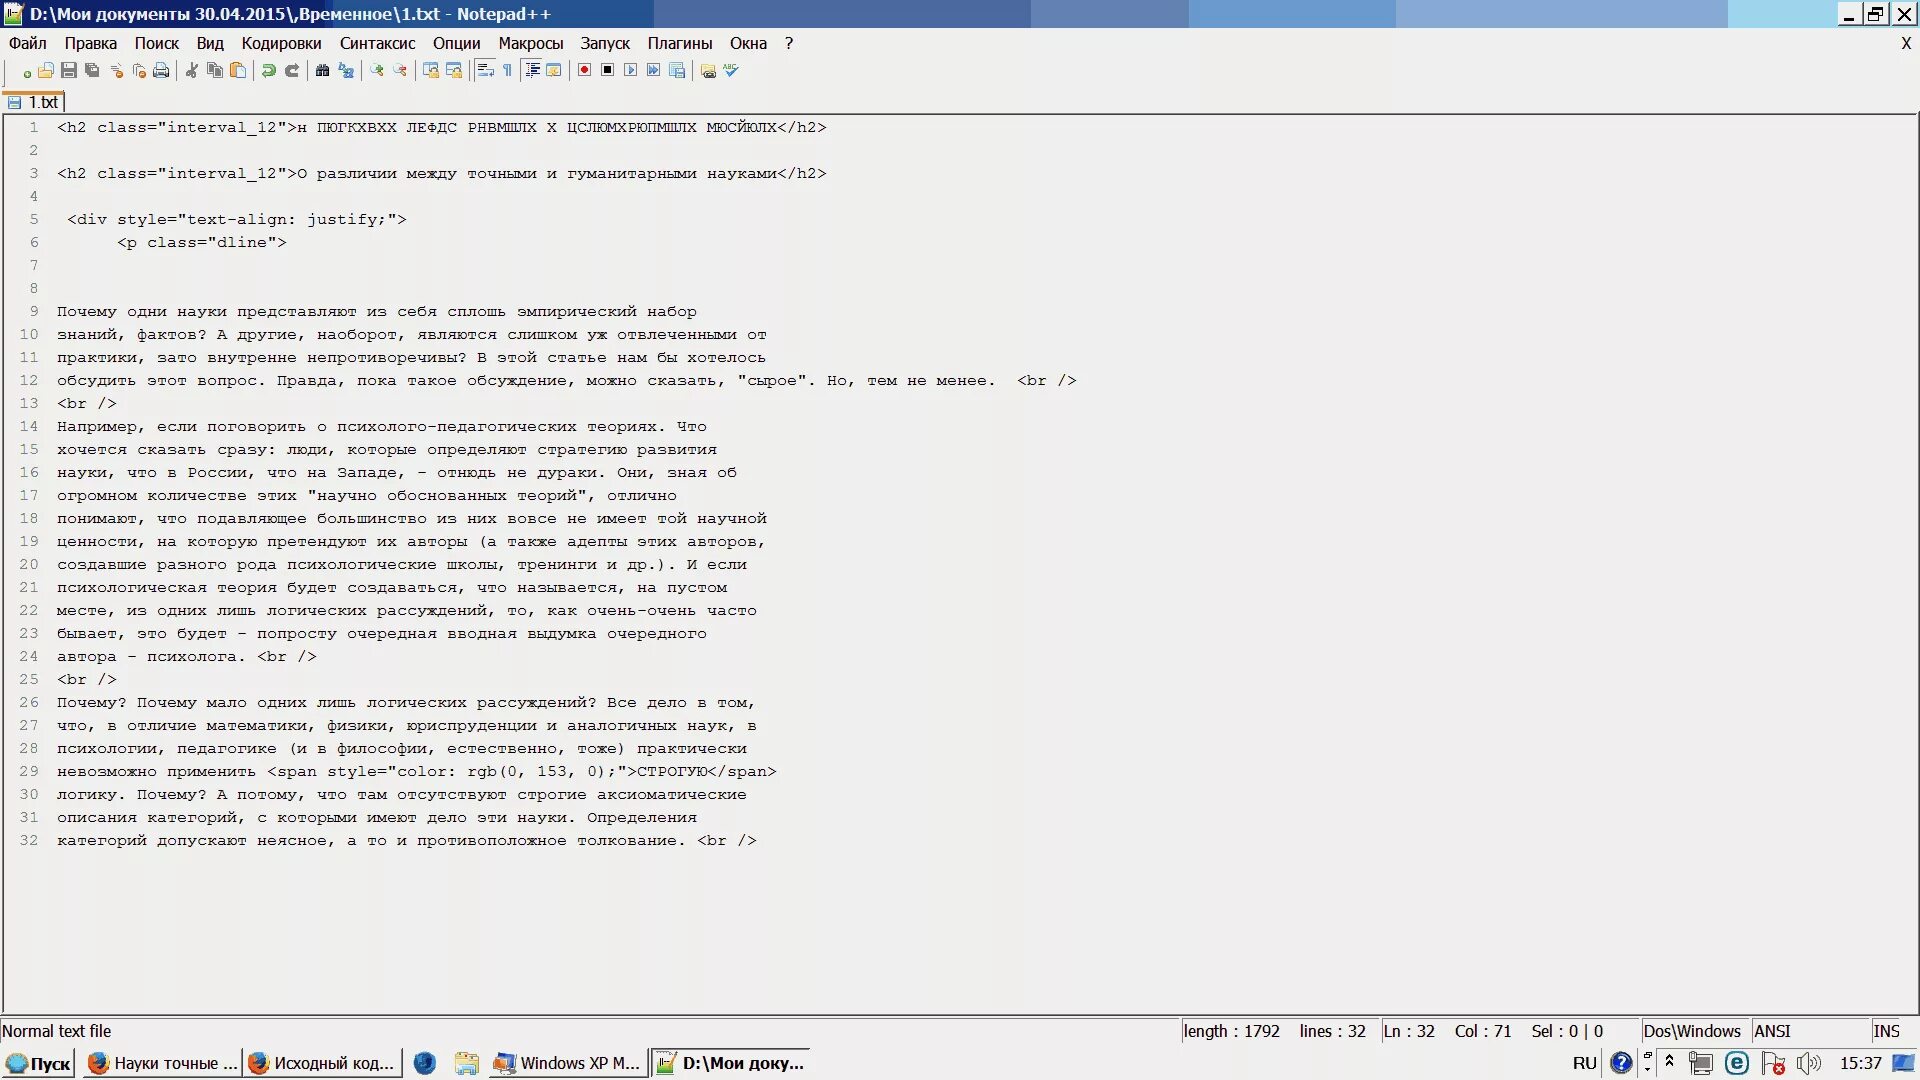
Task: Open the Кодировки menu
Action: coord(281,43)
